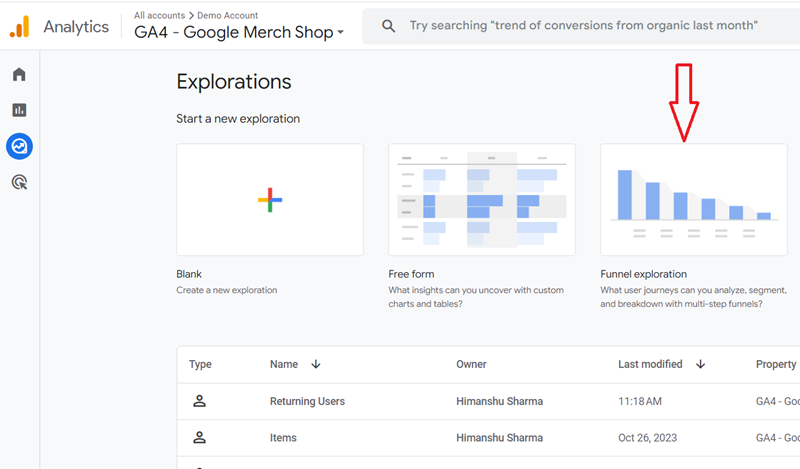Screen dimensions: 800x469
Task: Click the user icon beside Items
Action: click(199, 437)
